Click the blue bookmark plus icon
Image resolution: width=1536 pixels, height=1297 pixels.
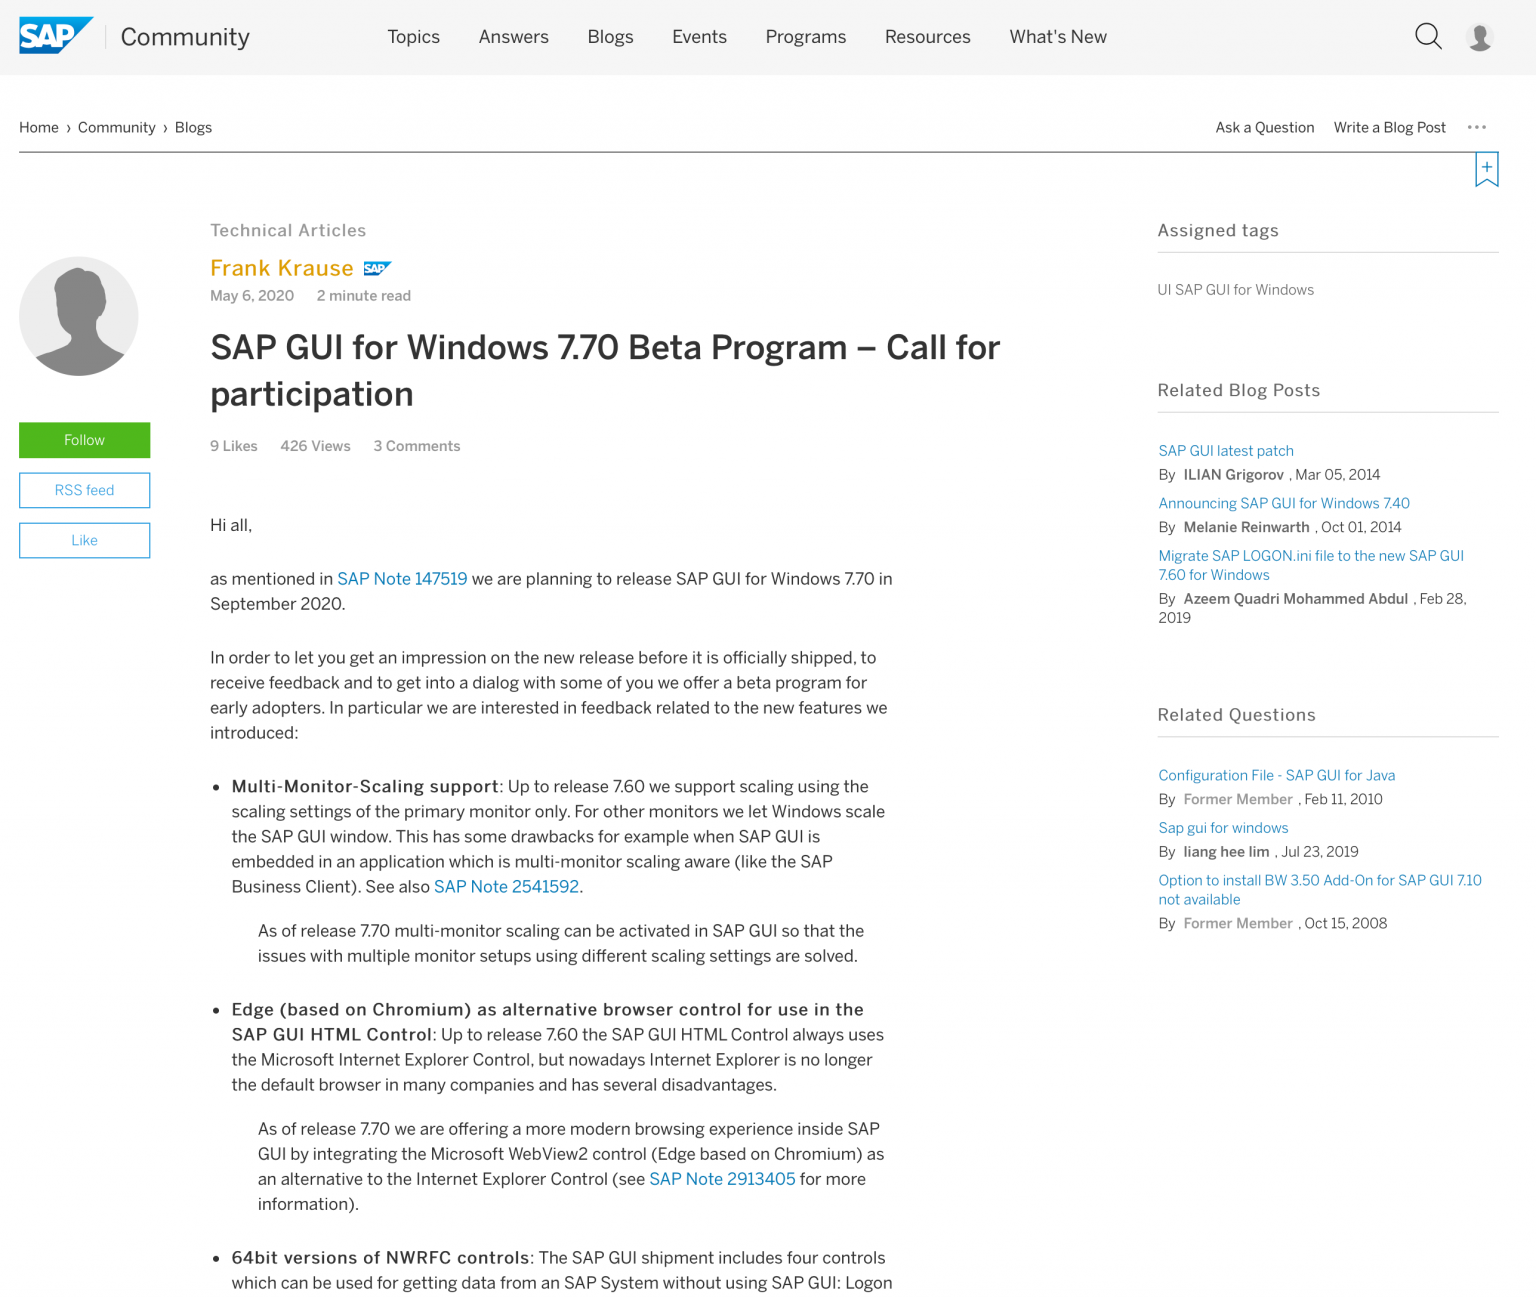coord(1486,169)
